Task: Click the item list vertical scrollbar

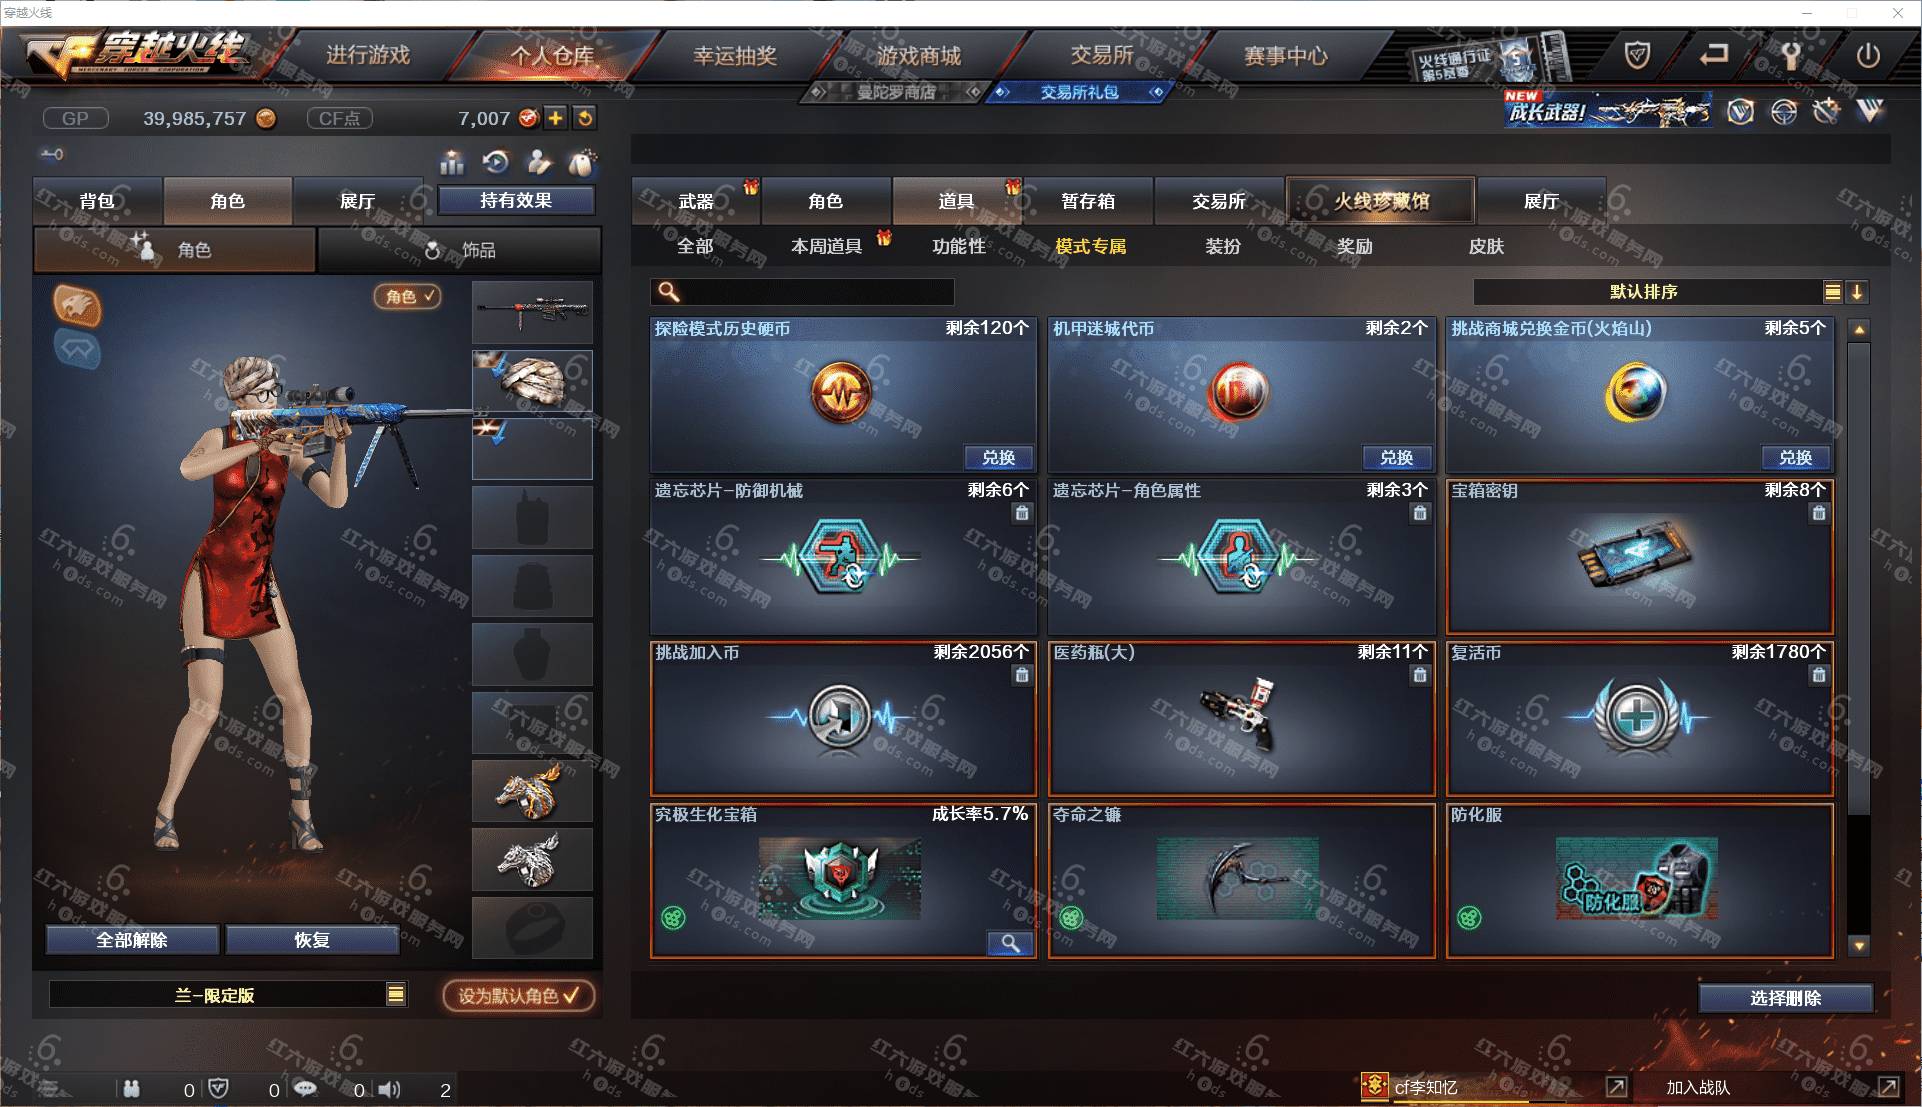Action: coord(1859,577)
